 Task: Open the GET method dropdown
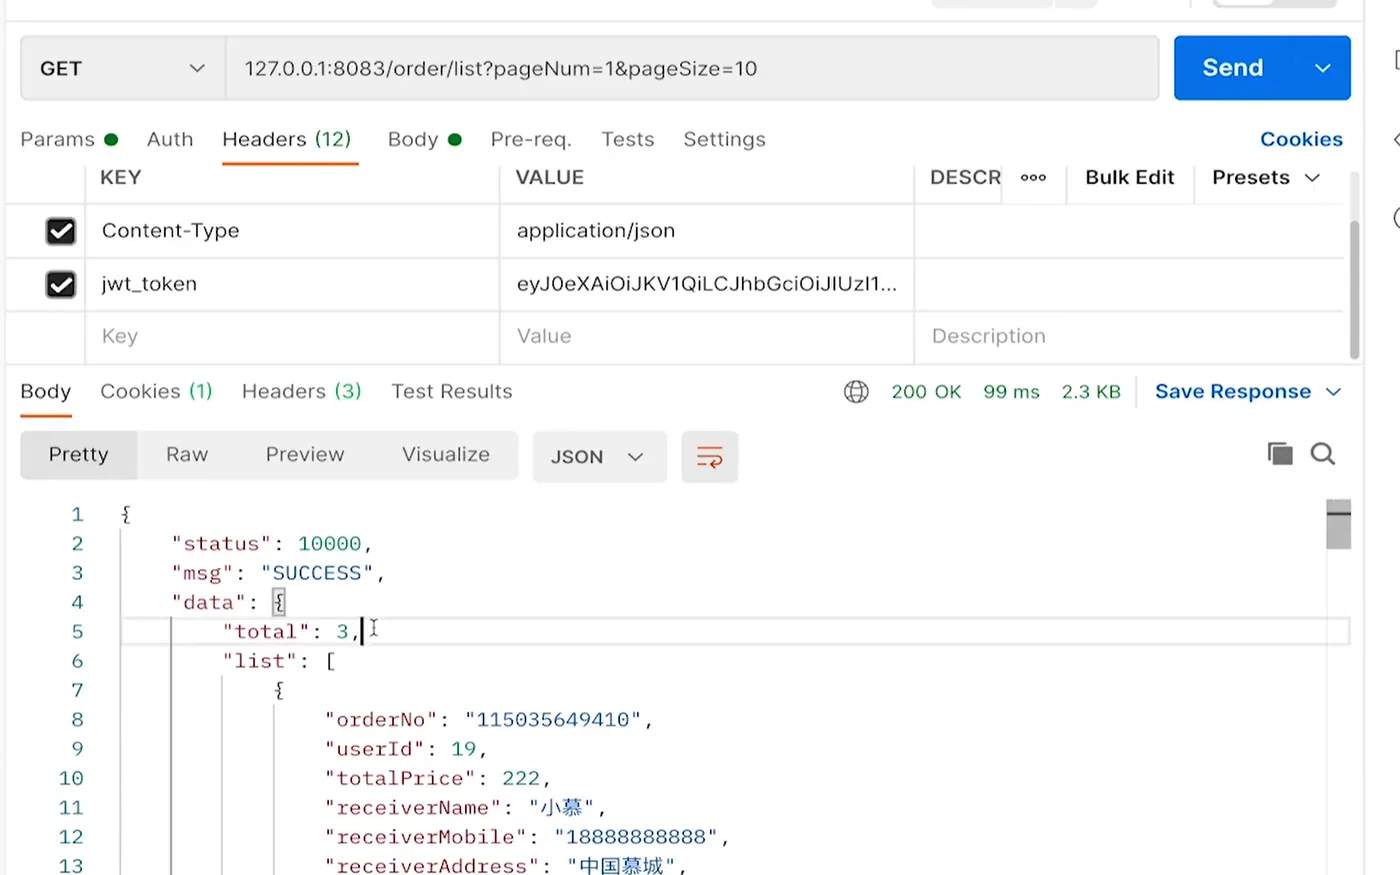[x=123, y=68]
